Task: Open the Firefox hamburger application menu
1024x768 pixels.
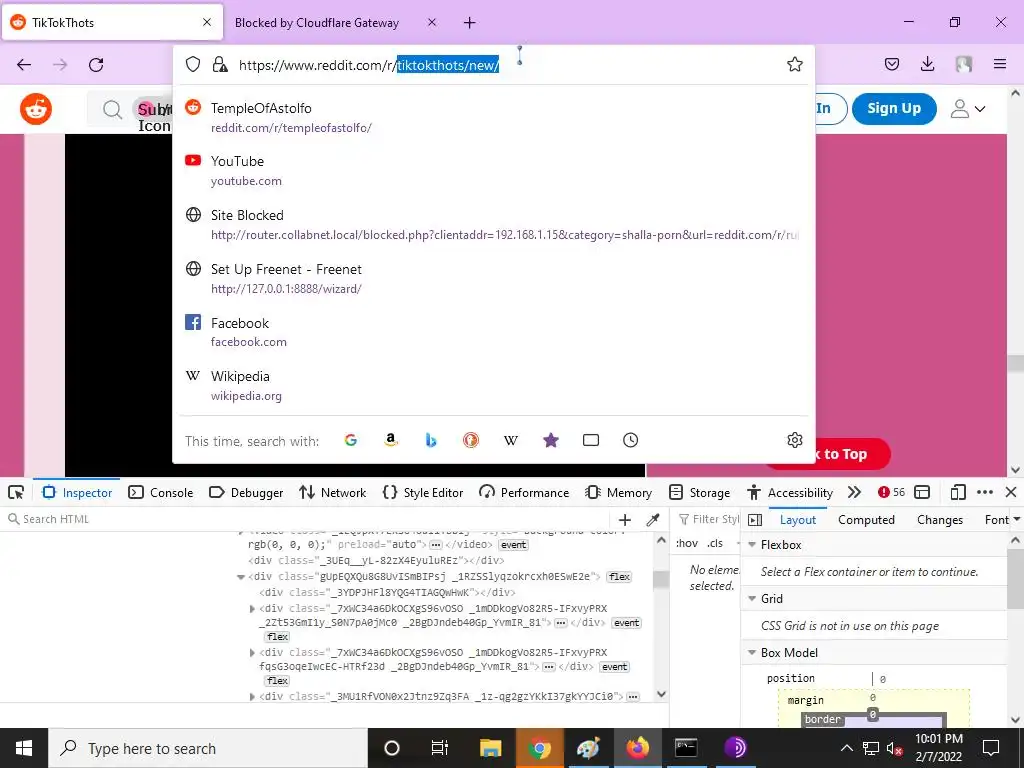Action: [999, 64]
